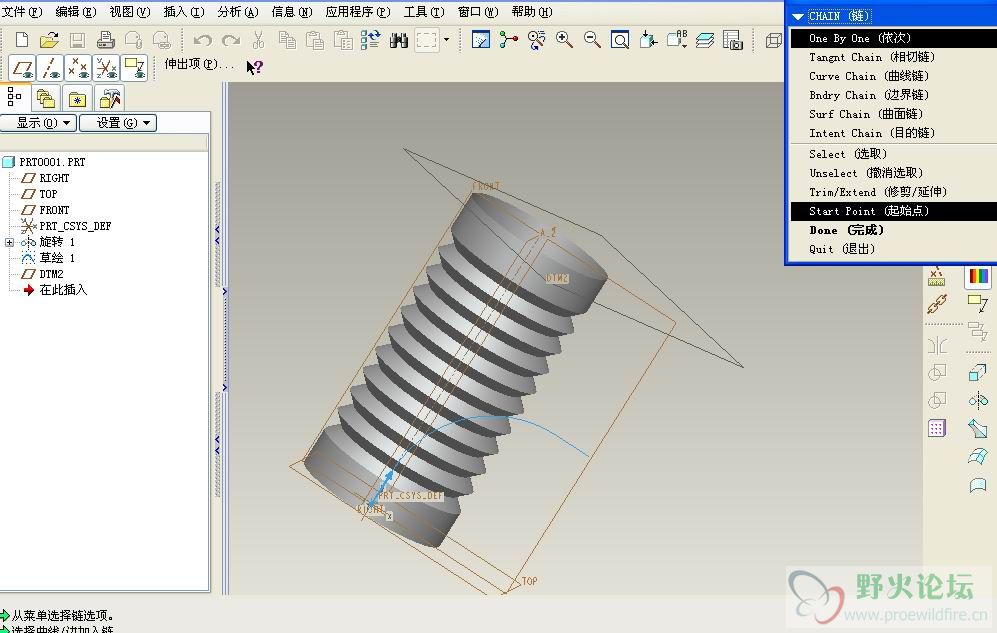Toggle coordinate system display

[x=106, y=67]
